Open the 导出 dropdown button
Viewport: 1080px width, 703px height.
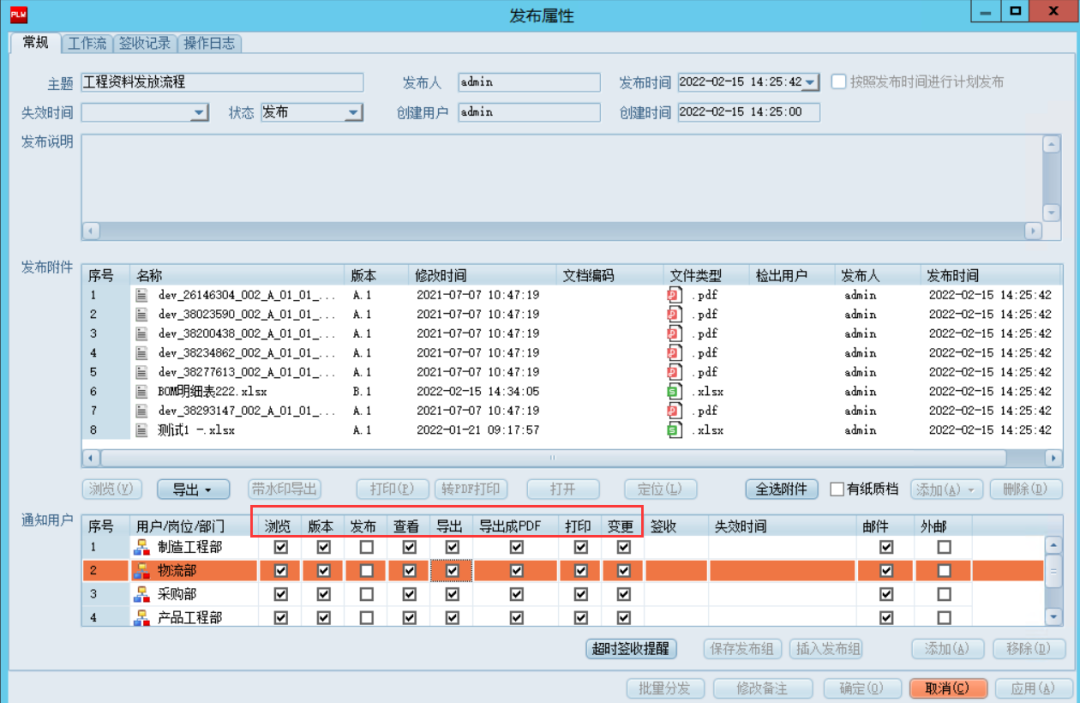[x=193, y=490]
